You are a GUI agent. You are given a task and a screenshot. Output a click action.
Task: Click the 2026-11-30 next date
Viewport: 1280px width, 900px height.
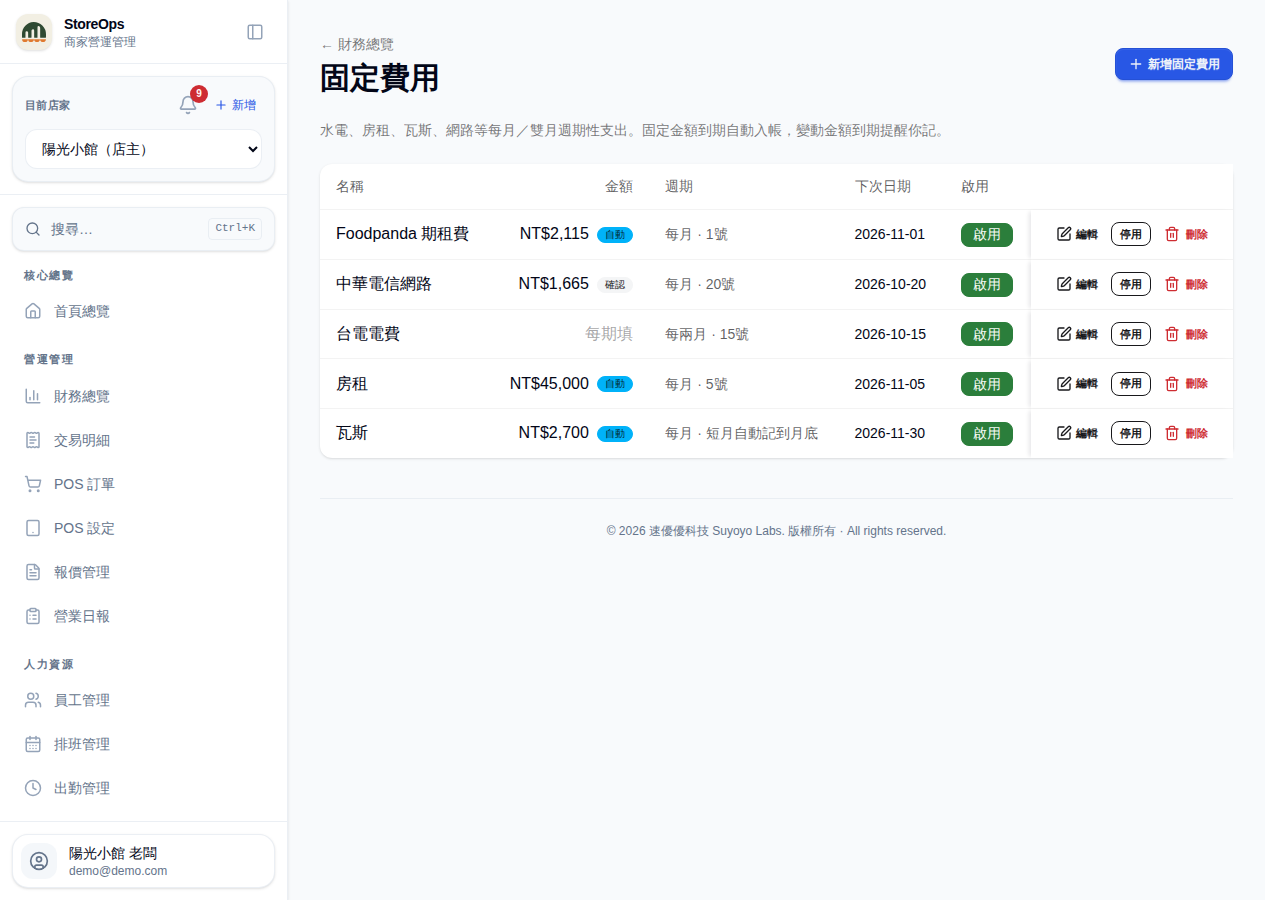pyautogui.click(x=890, y=433)
